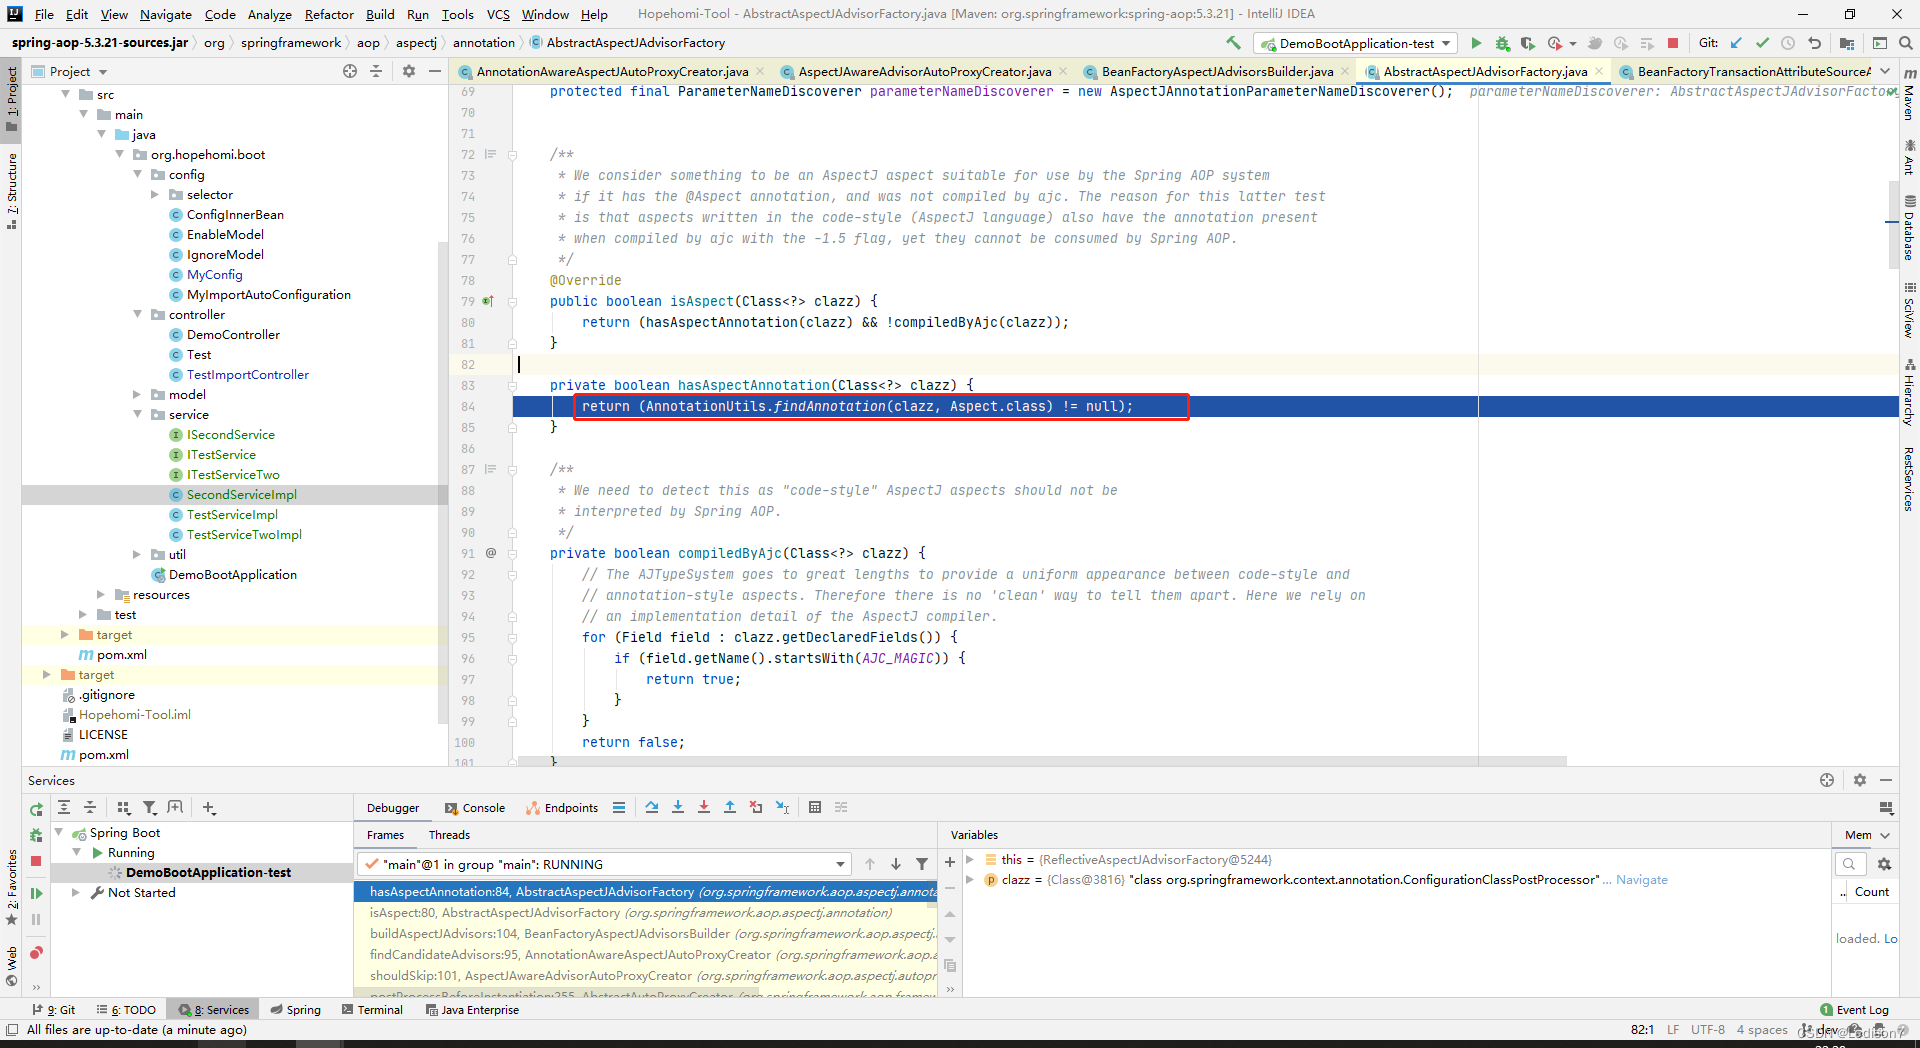Switch to the Console tab
Image resolution: width=1920 pixels, height=1048 pixels.
click(x=475, y=808)
